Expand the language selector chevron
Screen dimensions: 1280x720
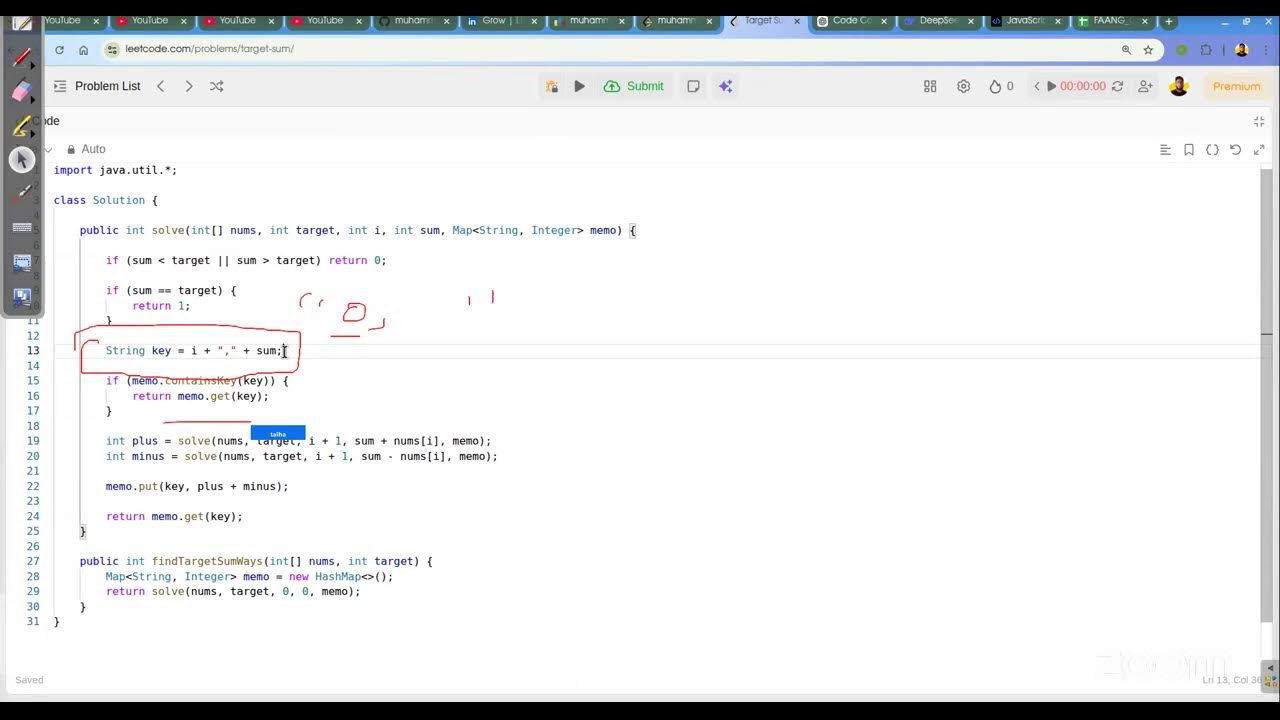(x=48, y=150)
